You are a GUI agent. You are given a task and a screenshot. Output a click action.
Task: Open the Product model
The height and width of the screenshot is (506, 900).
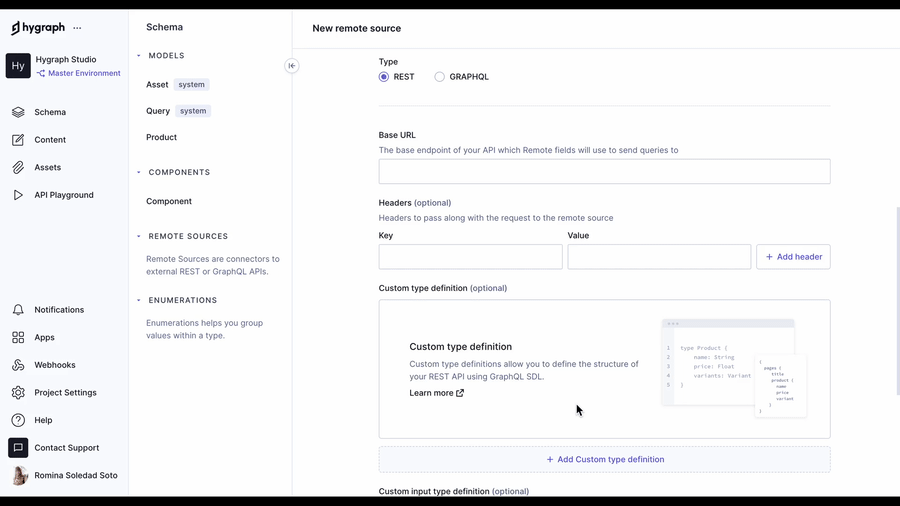click(161, 137)
